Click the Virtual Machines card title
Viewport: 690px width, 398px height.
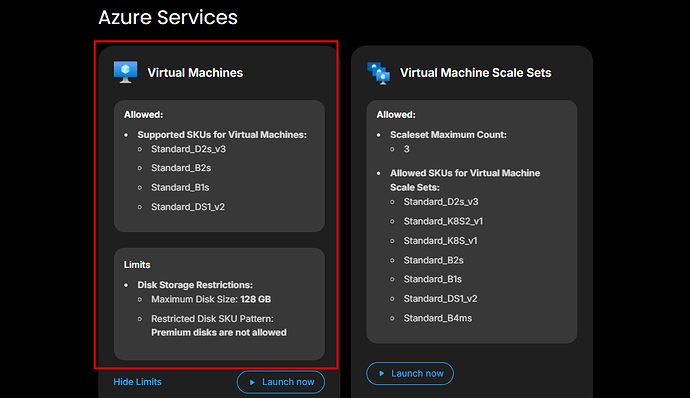[195, 73]
